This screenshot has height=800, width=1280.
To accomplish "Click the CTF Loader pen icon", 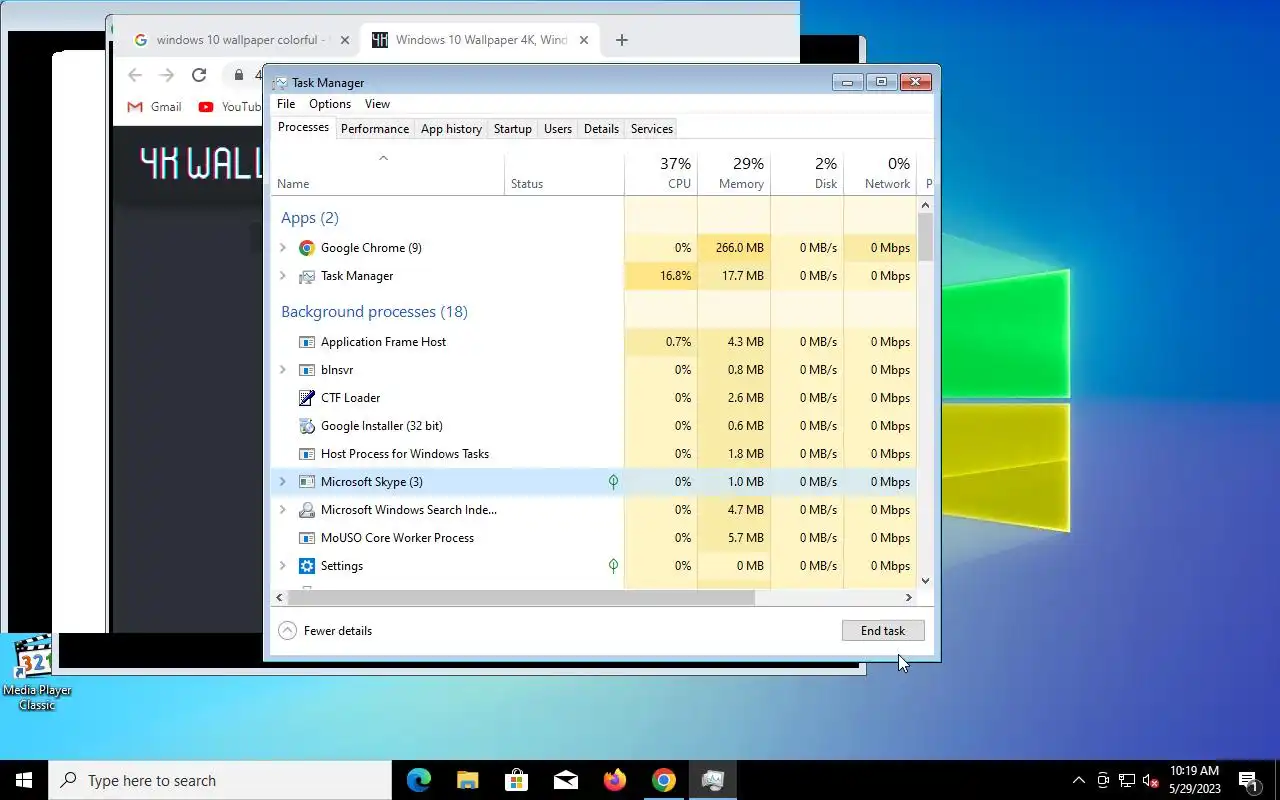I will click(307, 398).
